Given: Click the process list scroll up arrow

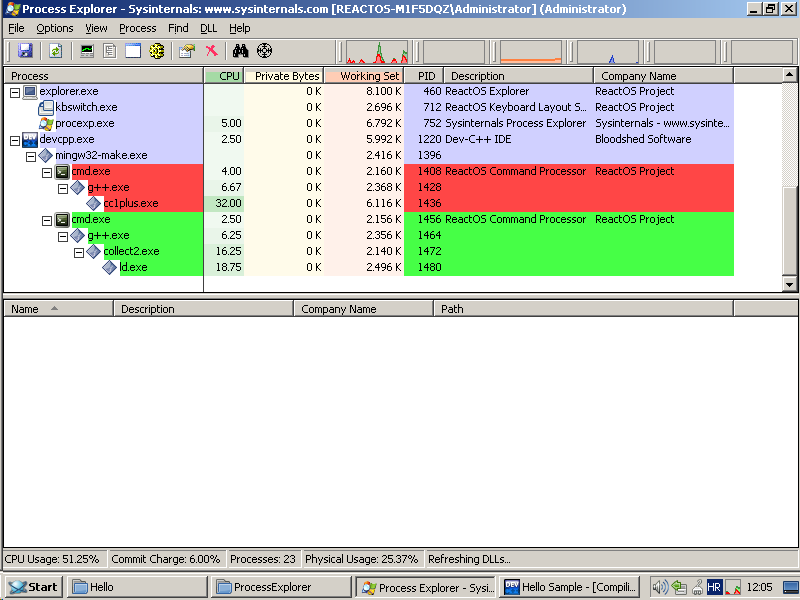Looking at the screenshot, I should pyautogui.click(x=789, y=75).
